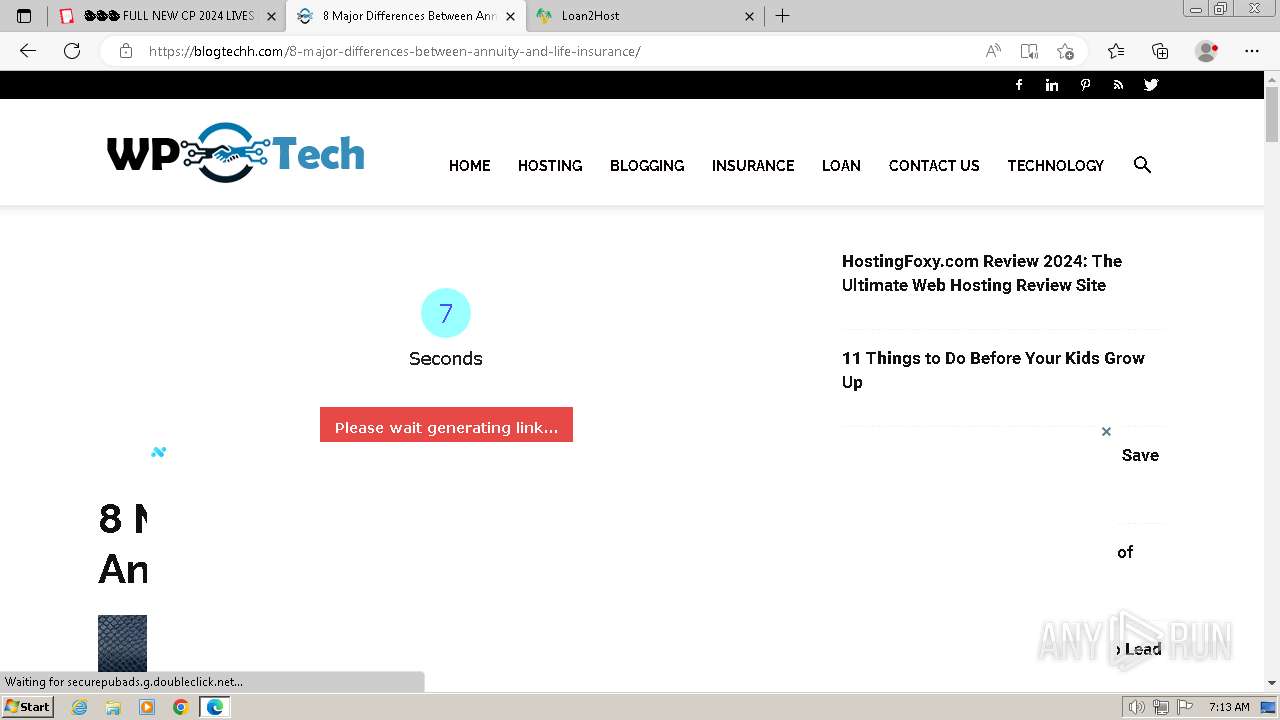Viewport: 1280px width, 720px height.
Task: Click the 7 seconds countdown circle
Action: 446,313
